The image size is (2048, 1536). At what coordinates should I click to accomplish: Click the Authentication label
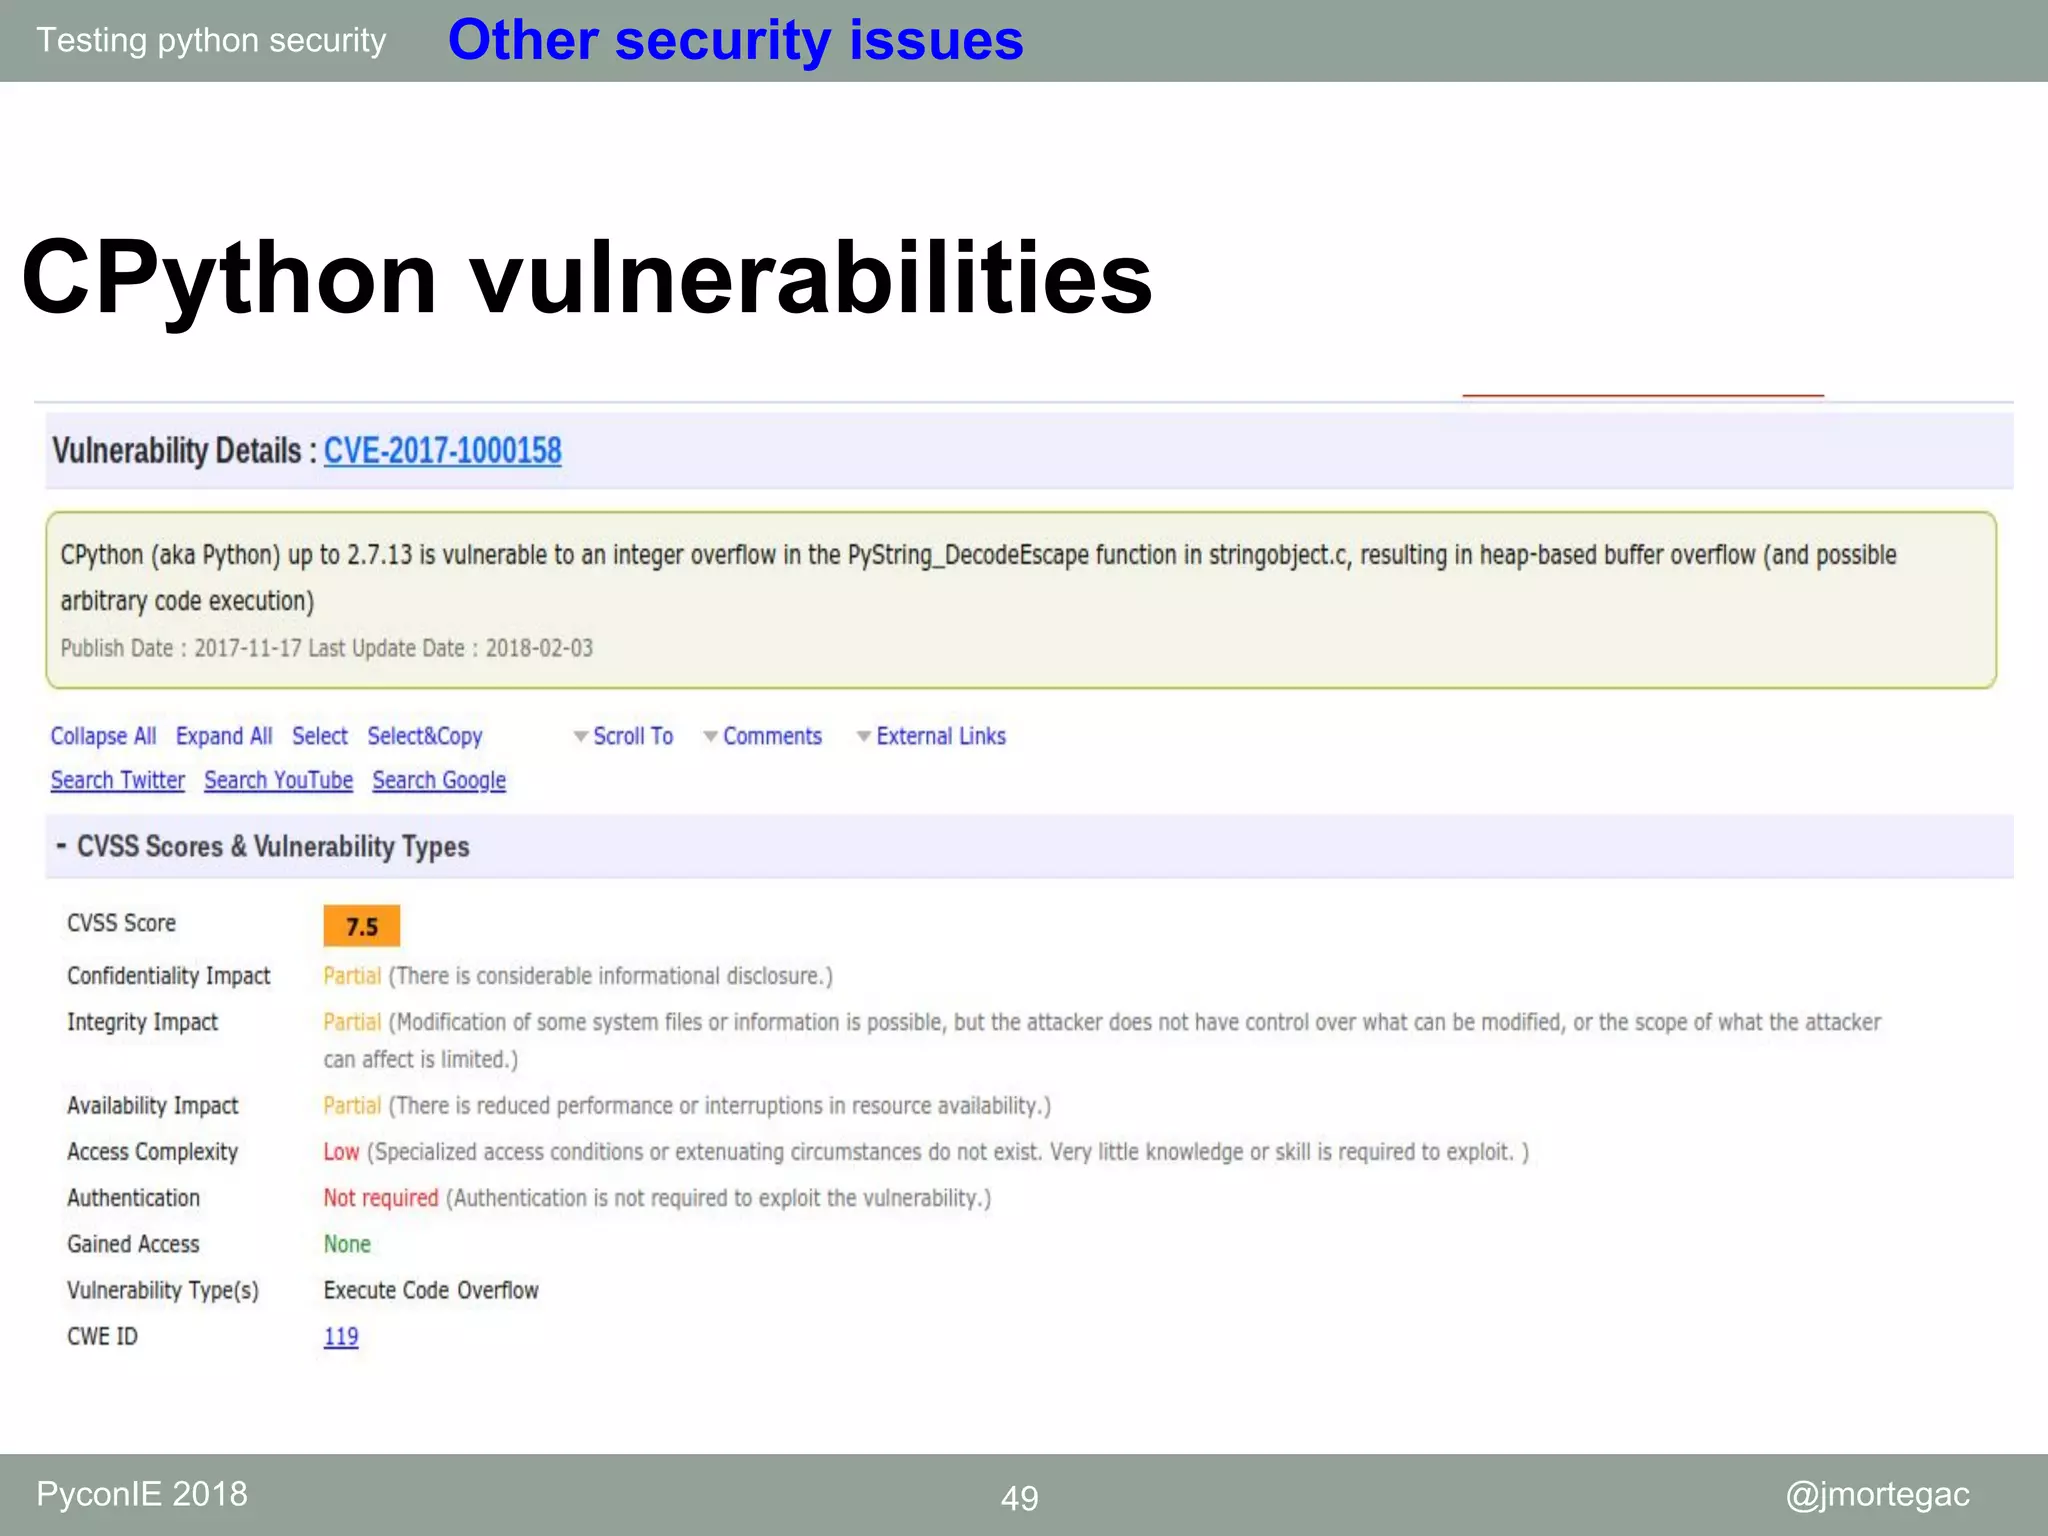click(x=134, y=1198)
